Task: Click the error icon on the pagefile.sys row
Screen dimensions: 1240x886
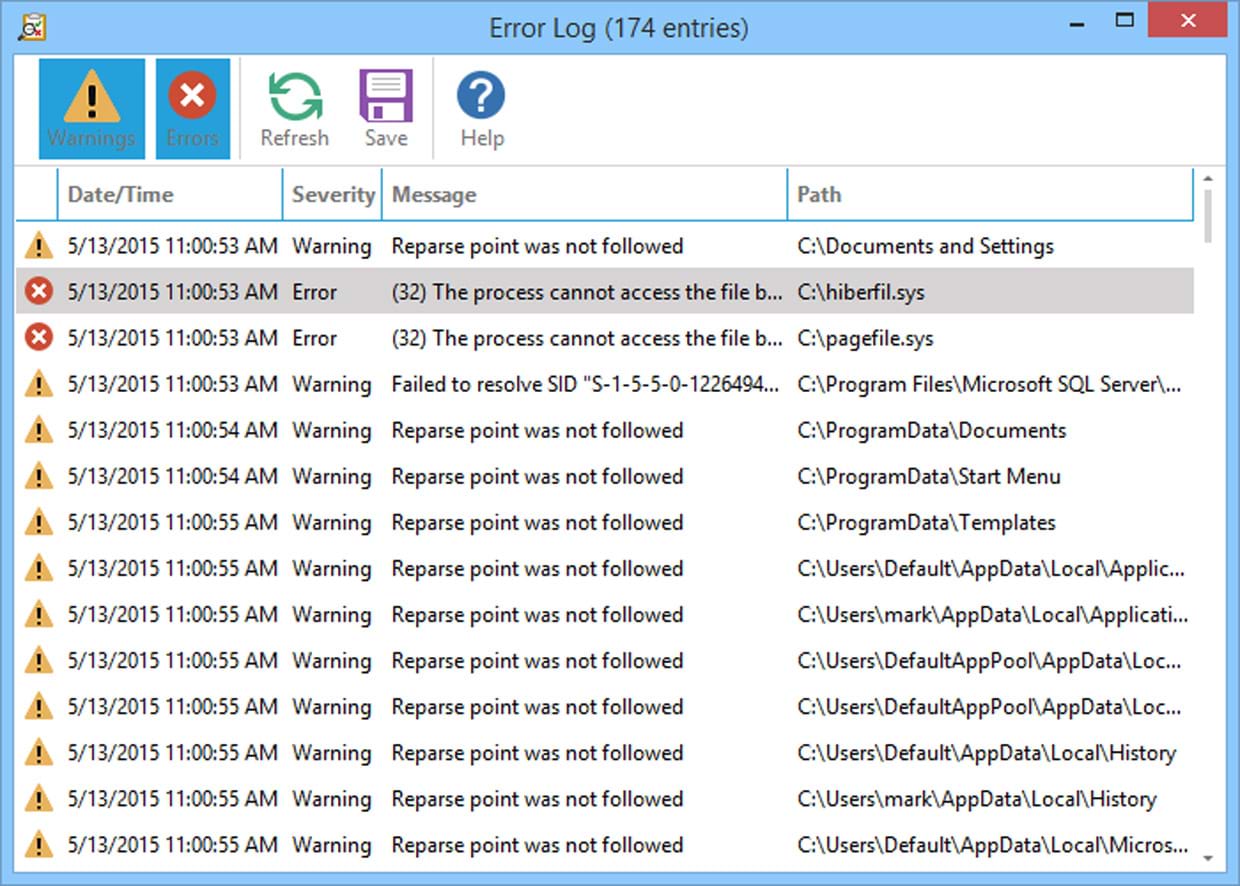Action: coord(37,337)
